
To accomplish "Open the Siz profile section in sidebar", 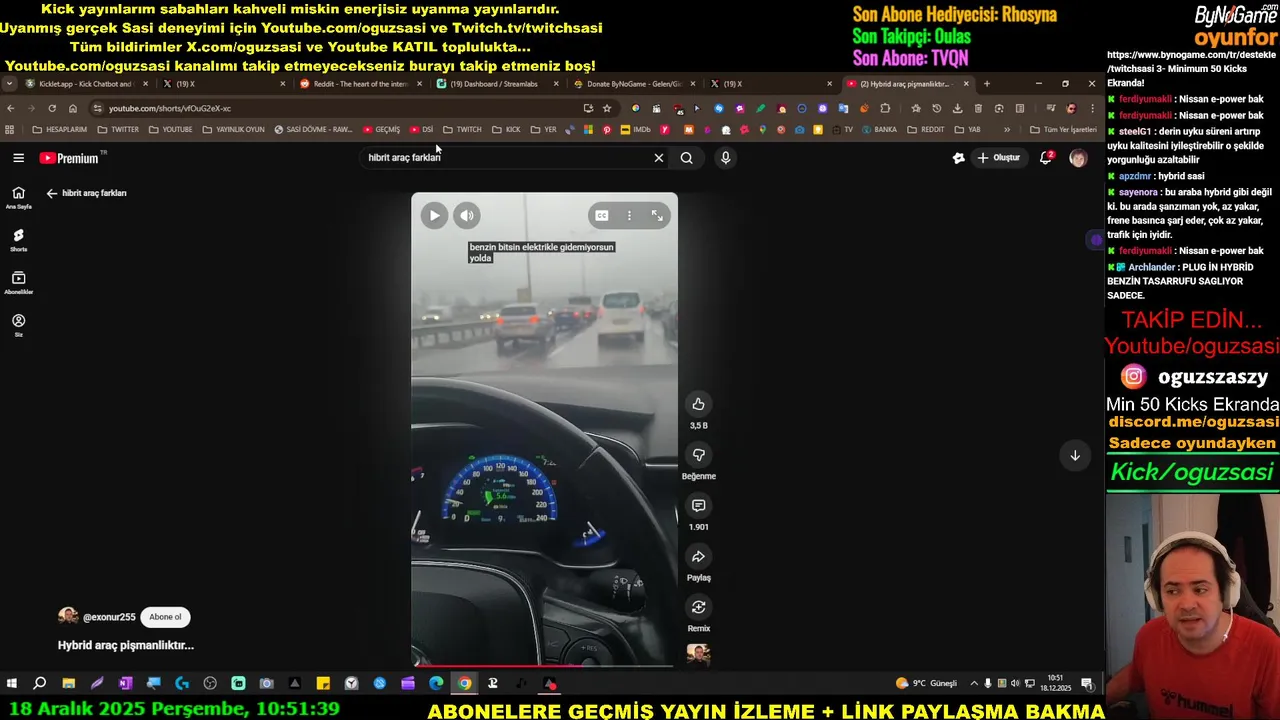I will tap(18, 325).
